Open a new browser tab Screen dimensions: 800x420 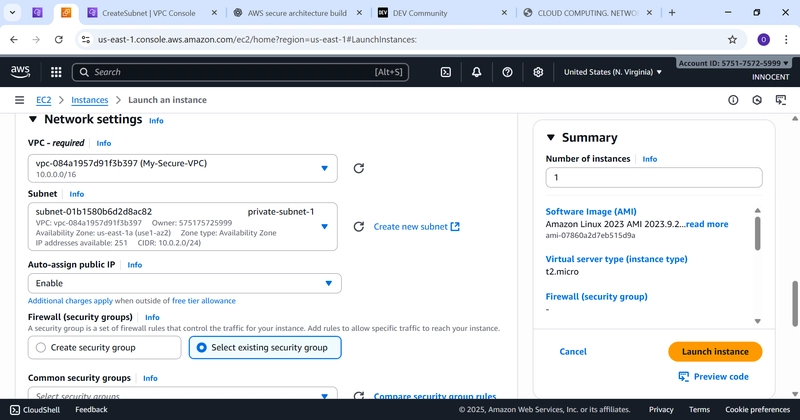[x=672, y=13]
